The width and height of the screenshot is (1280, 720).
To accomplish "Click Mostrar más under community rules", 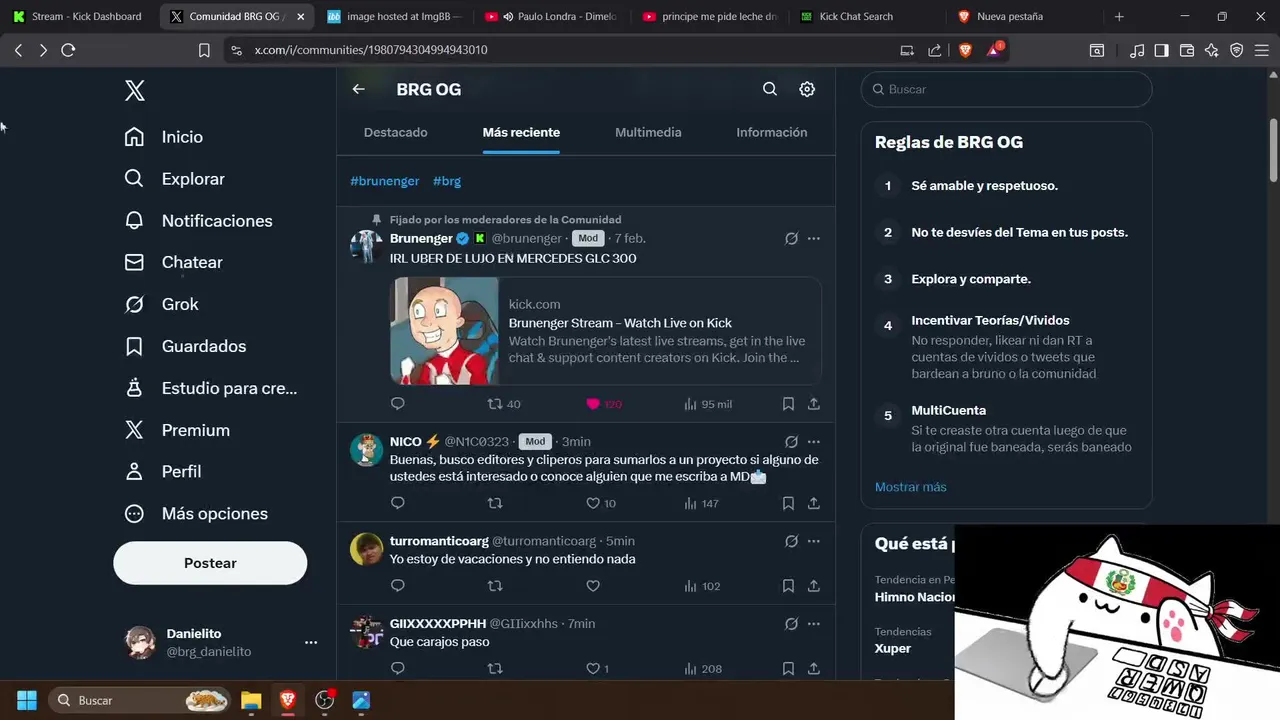I will (x=910, y=487).
